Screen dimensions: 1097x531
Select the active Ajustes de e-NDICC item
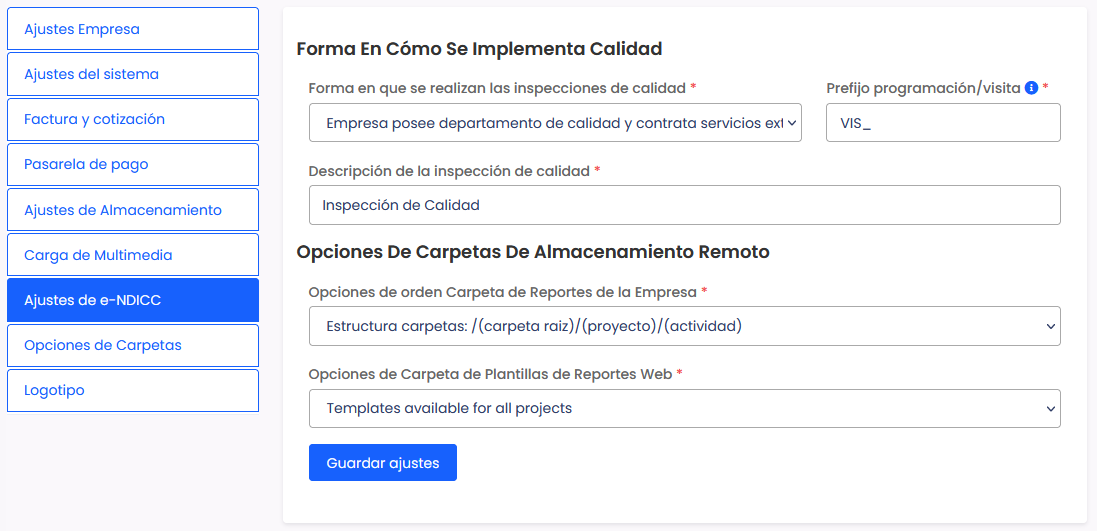pyautogui.click(x=133, y=300)
